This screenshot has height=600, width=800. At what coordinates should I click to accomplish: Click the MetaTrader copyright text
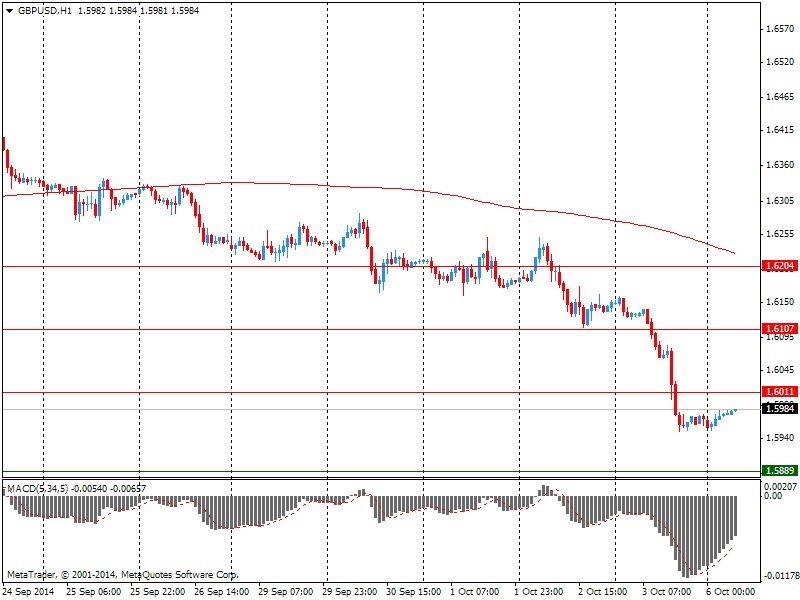tap(122, 575)
